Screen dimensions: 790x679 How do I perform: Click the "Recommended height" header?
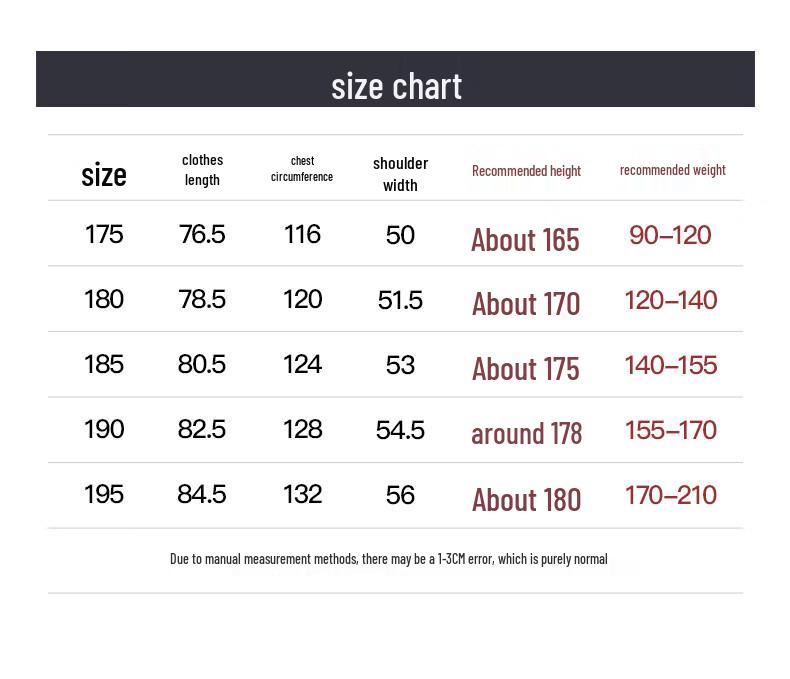[x=526, y=171]
